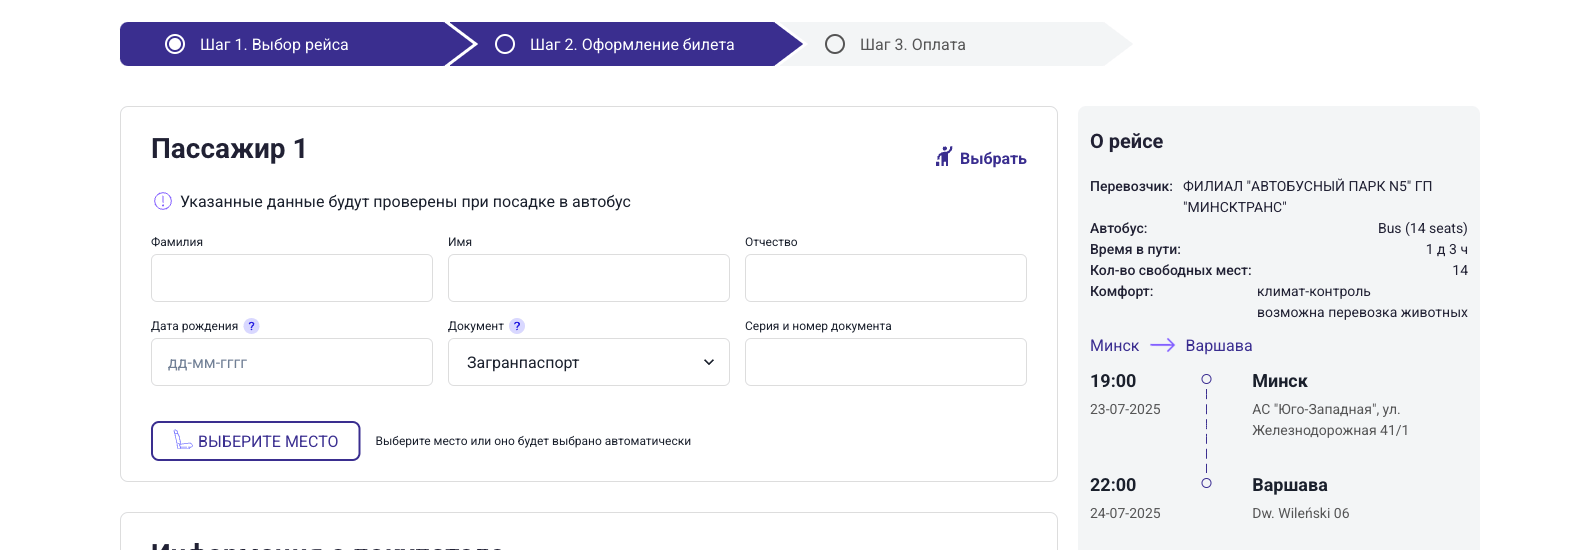This screenshot has height=550, width=1596.
Task: Click the arrow between Минск and Варшава
Action: click(x=1162, y=345)
